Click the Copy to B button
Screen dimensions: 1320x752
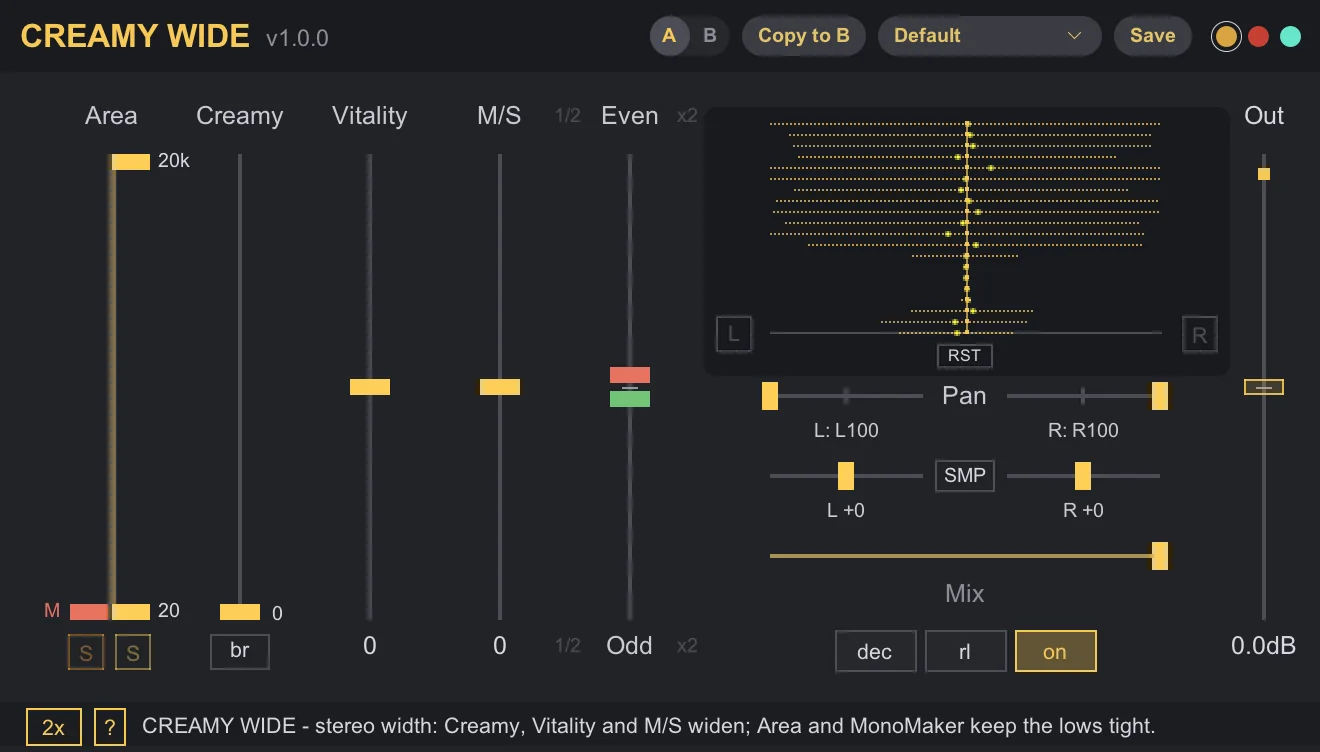(804, 36)
